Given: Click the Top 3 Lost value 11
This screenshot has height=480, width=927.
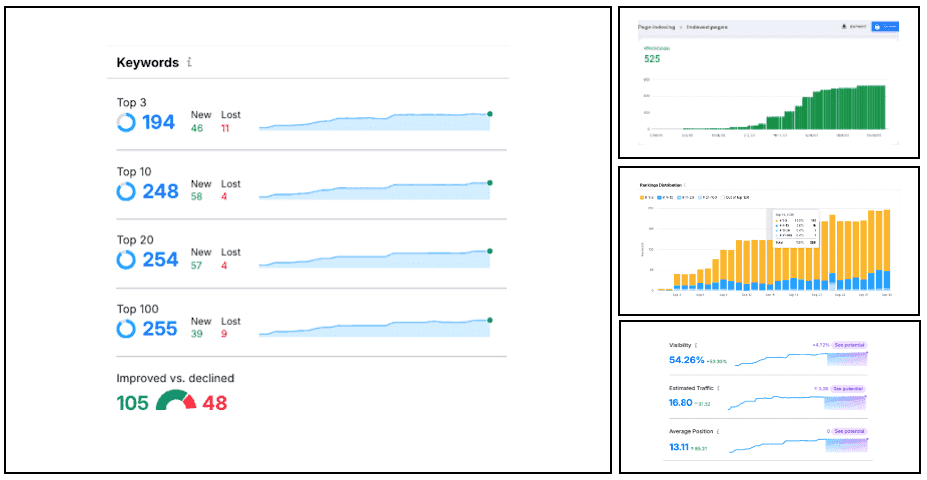Looking at the screenshot, I should click(x=225, y=128).
